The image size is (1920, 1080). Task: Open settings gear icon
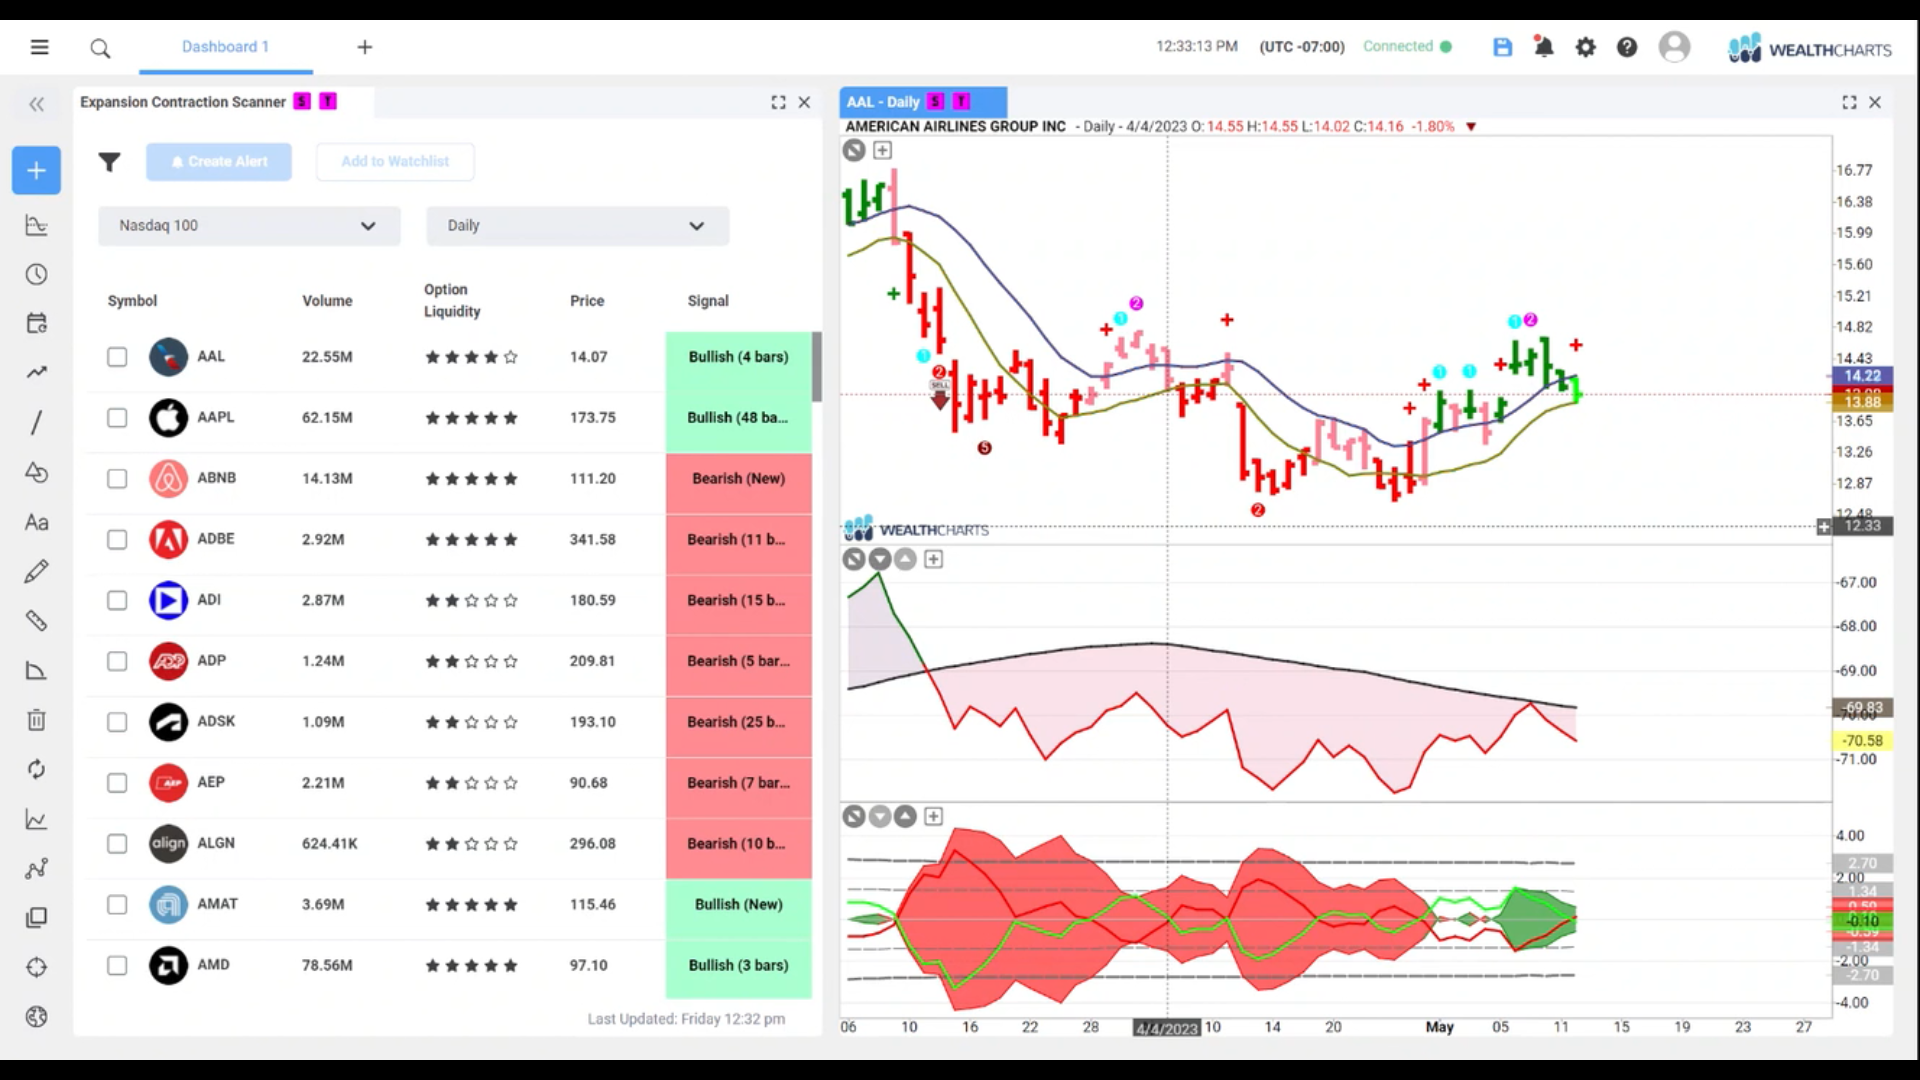[1586, 47]
